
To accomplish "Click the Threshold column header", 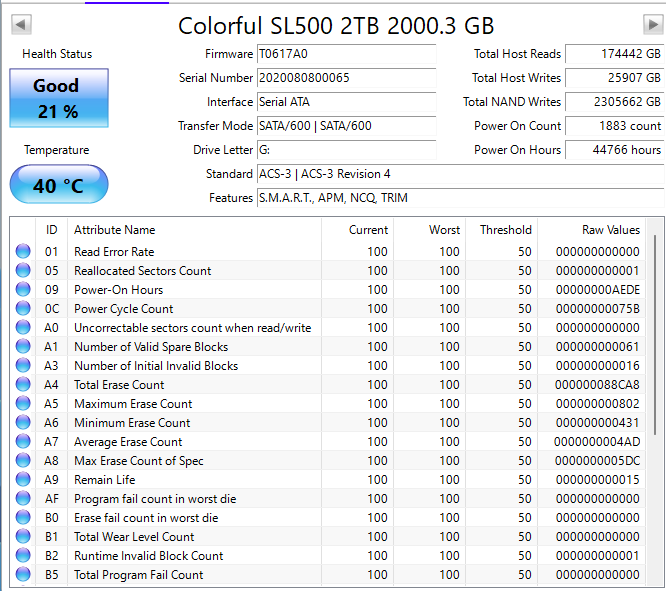I will (502, 230).
